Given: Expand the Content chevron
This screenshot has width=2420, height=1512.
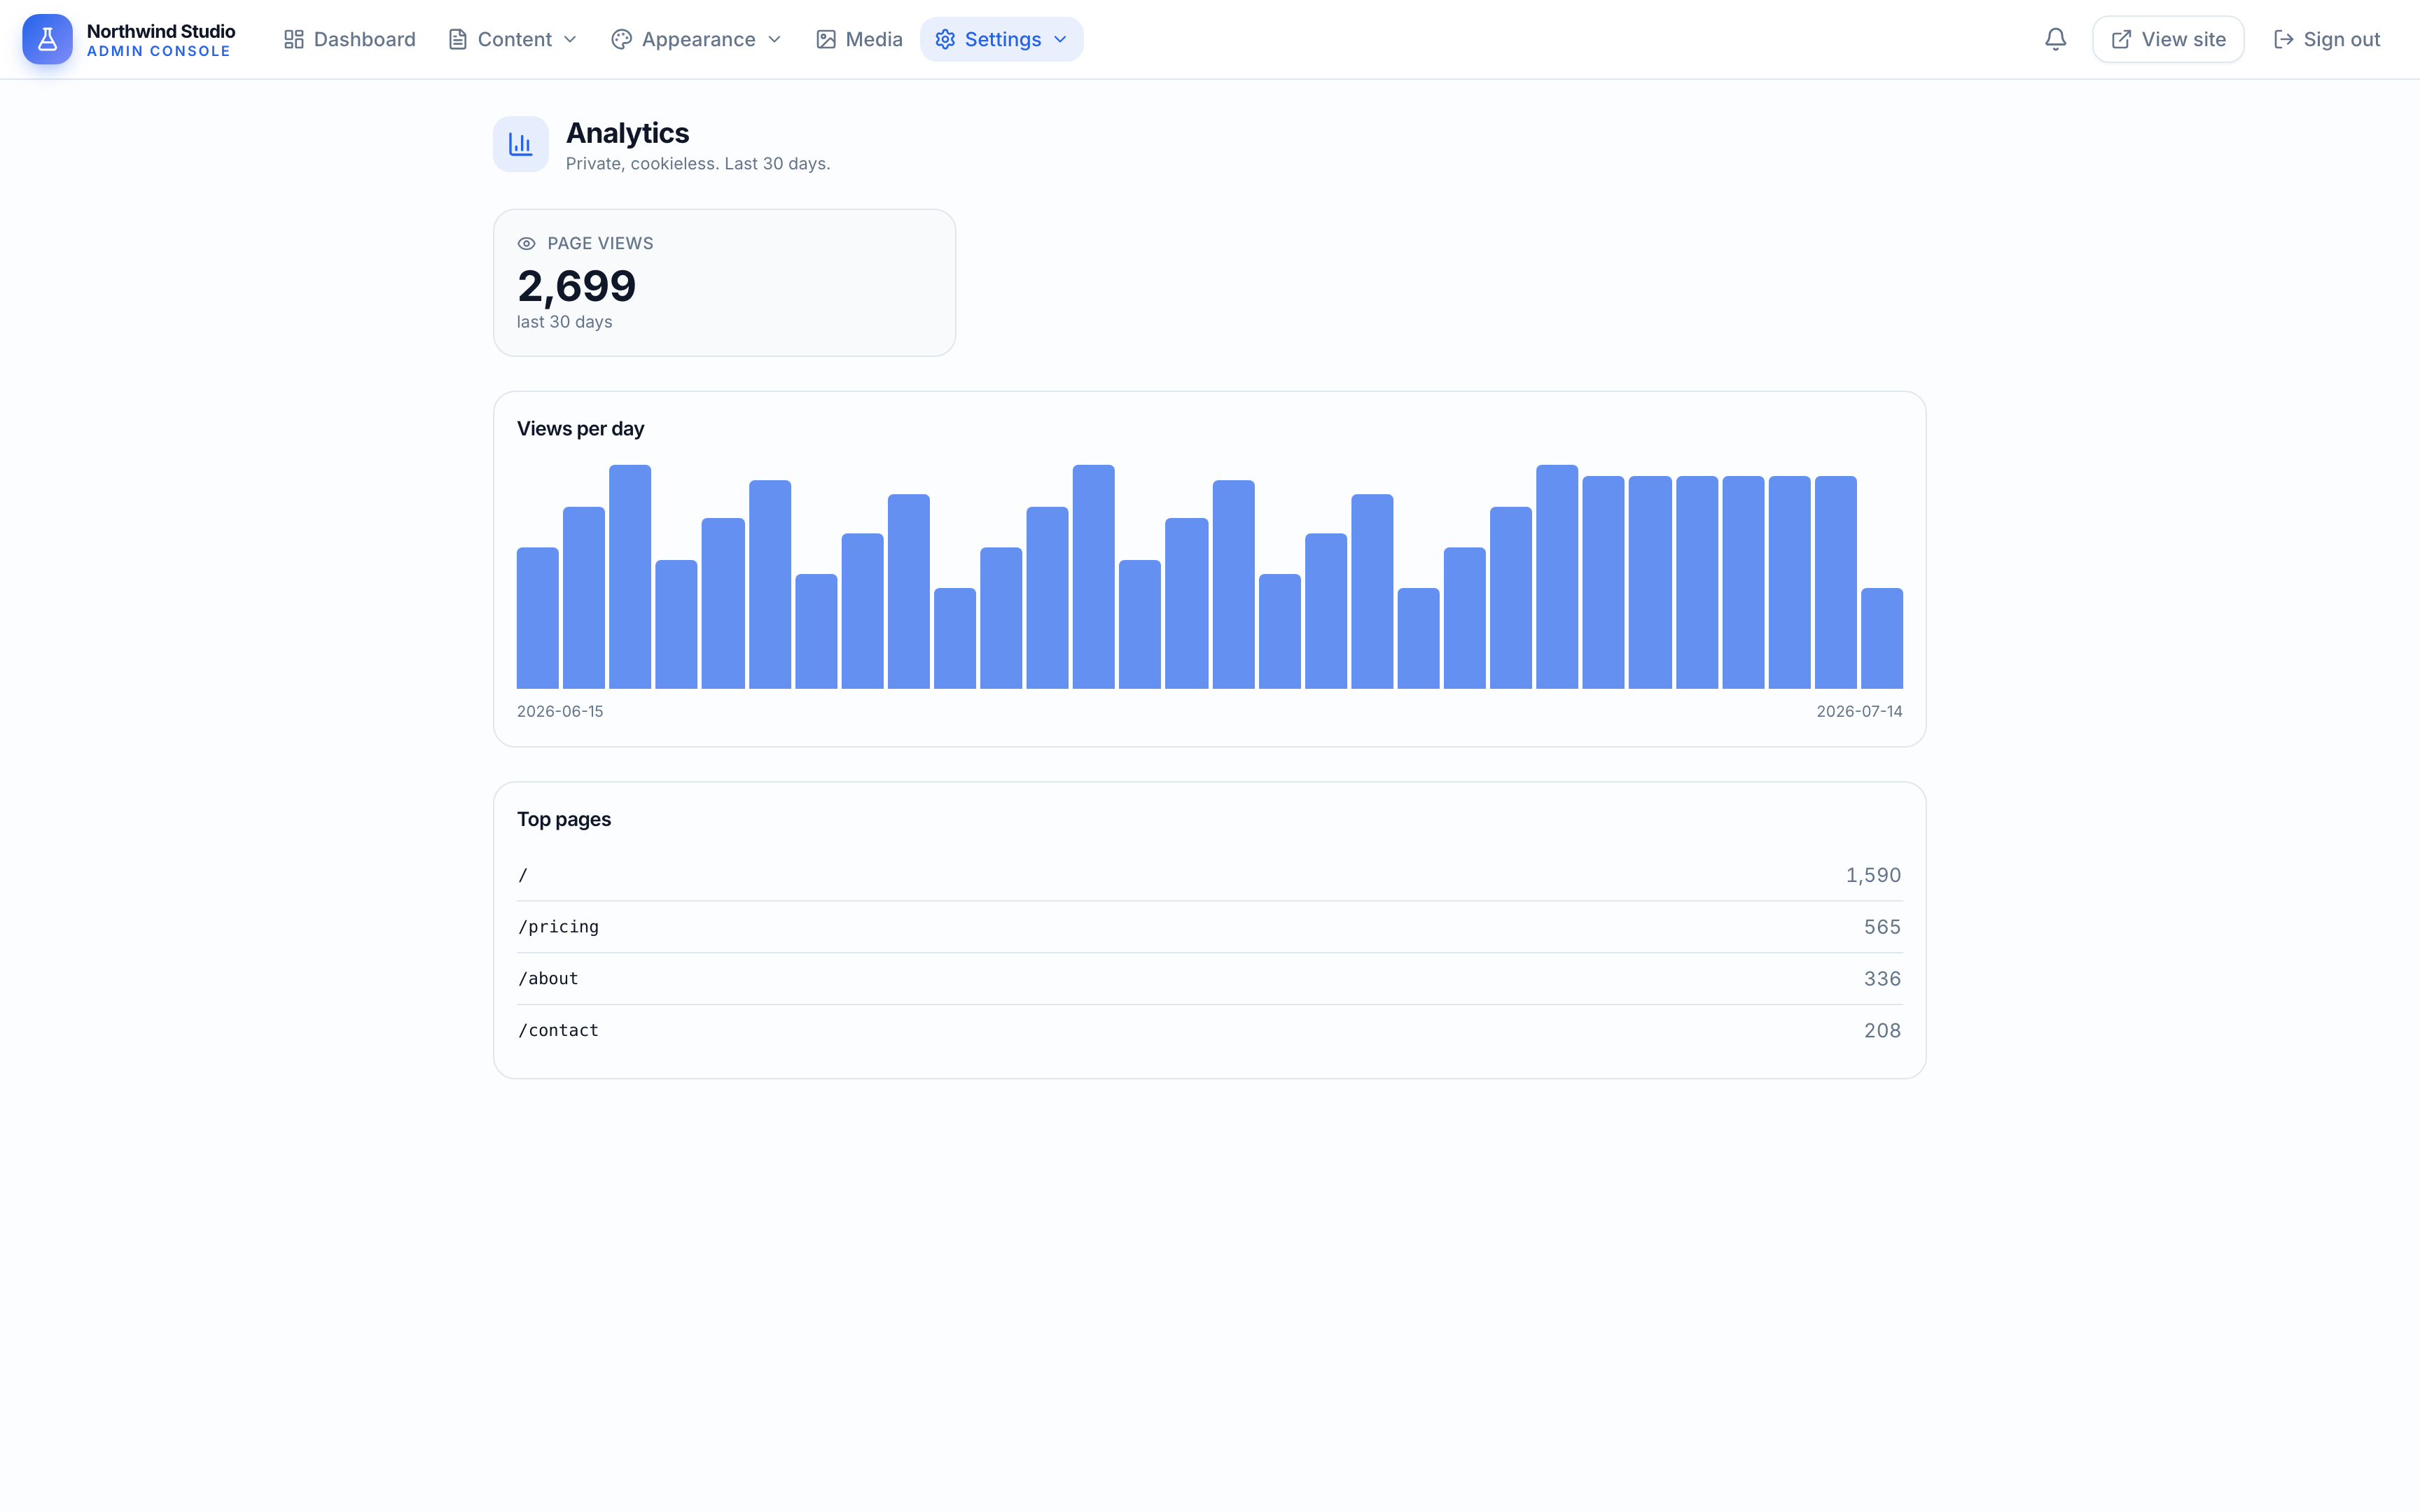Looking at the screenshot, I should (570, 39).
